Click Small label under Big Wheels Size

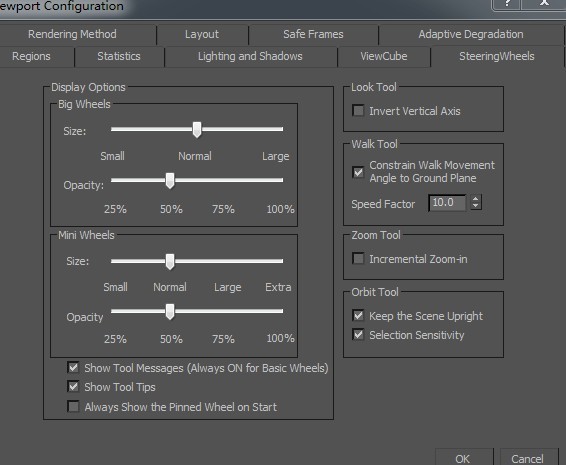[113, 156]
